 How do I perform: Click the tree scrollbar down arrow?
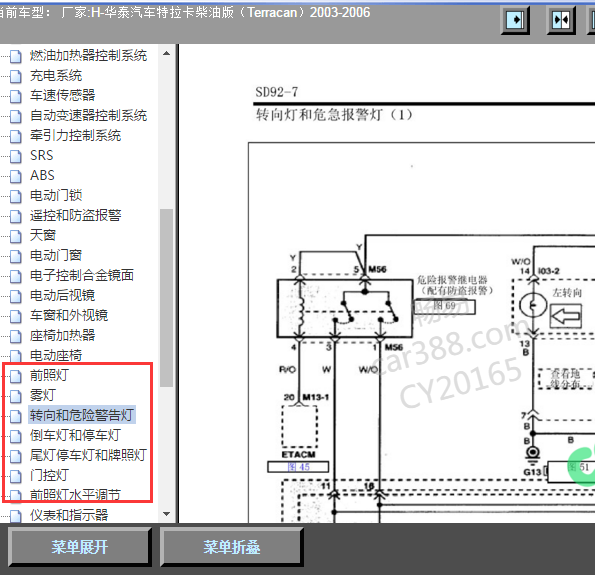(166, 514)
